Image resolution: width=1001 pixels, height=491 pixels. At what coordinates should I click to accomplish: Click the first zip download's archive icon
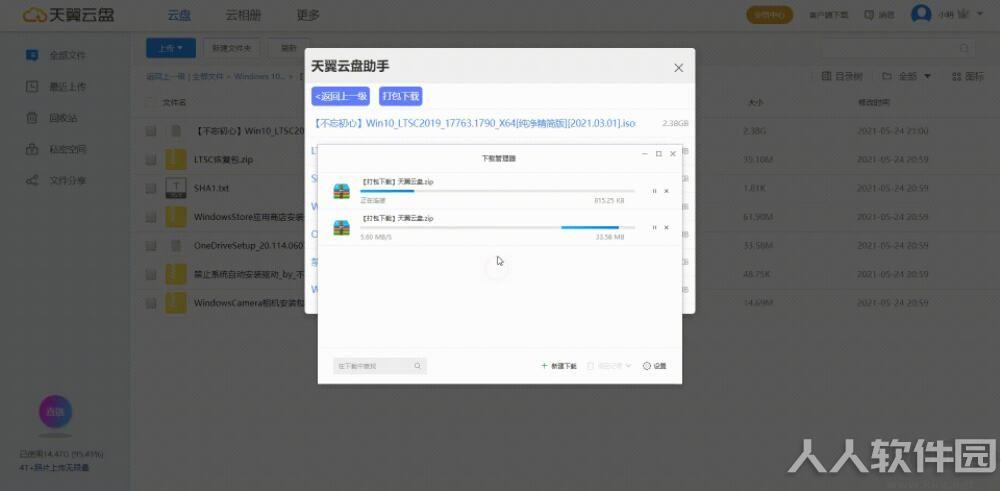point(342,191)
